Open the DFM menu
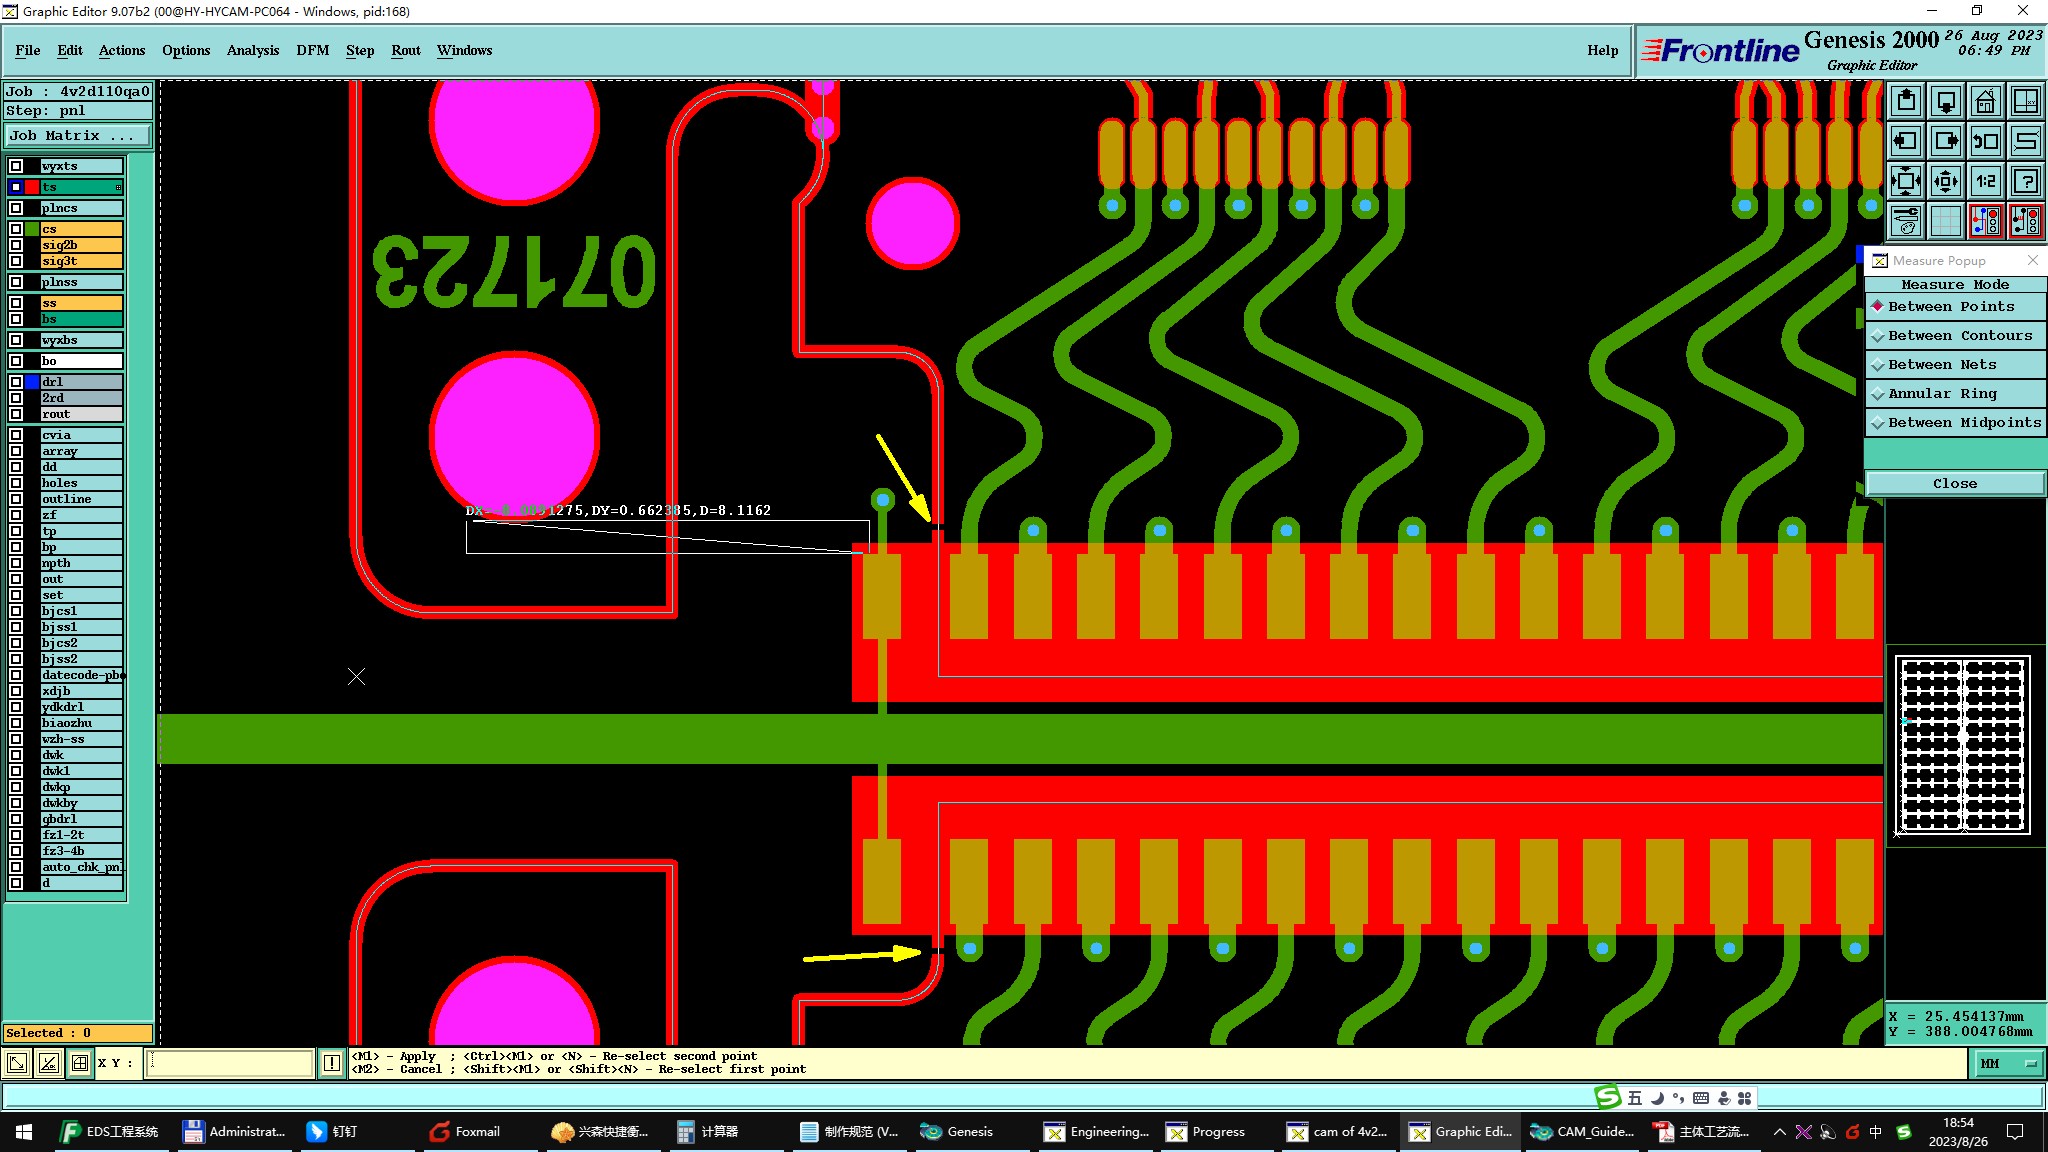2048x1152 pixels. [312, 50]
